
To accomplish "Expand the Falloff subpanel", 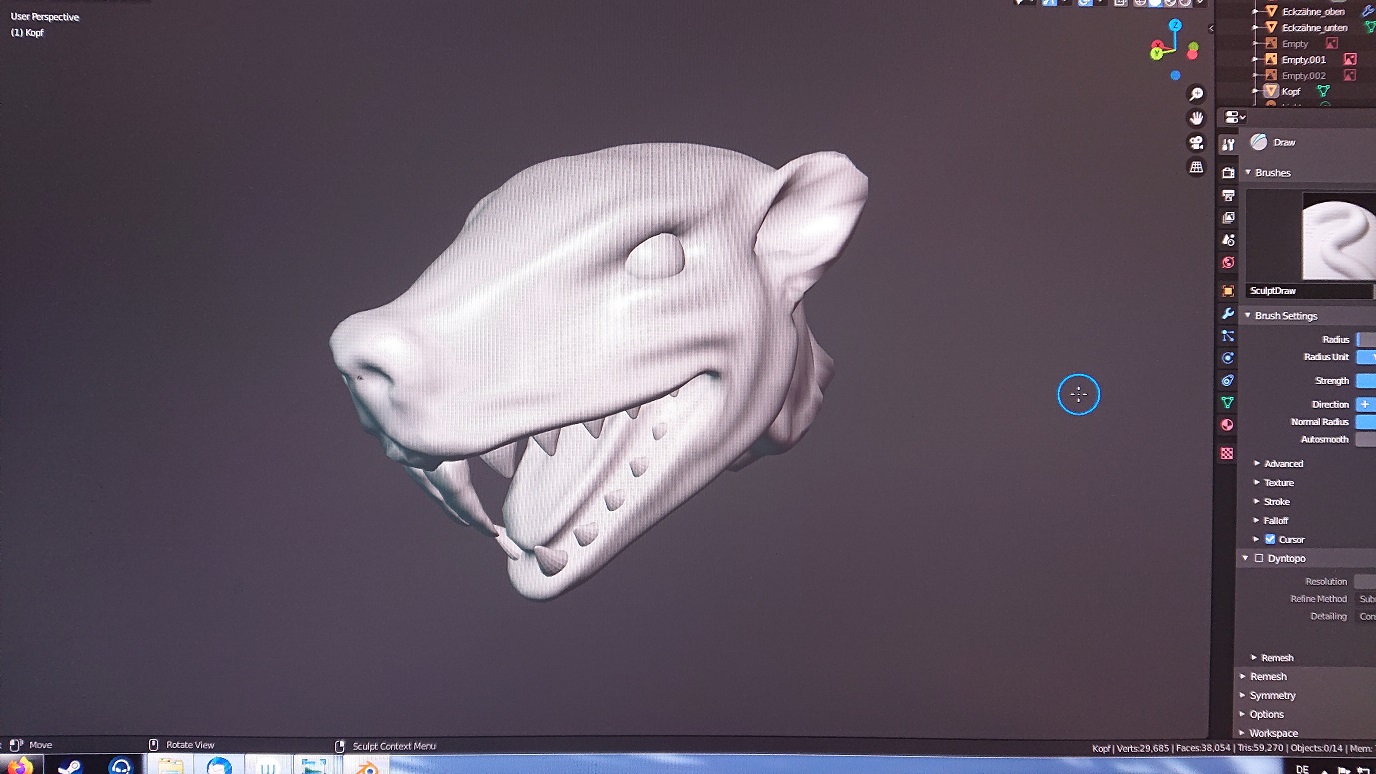I will (x=1275, y=520).
